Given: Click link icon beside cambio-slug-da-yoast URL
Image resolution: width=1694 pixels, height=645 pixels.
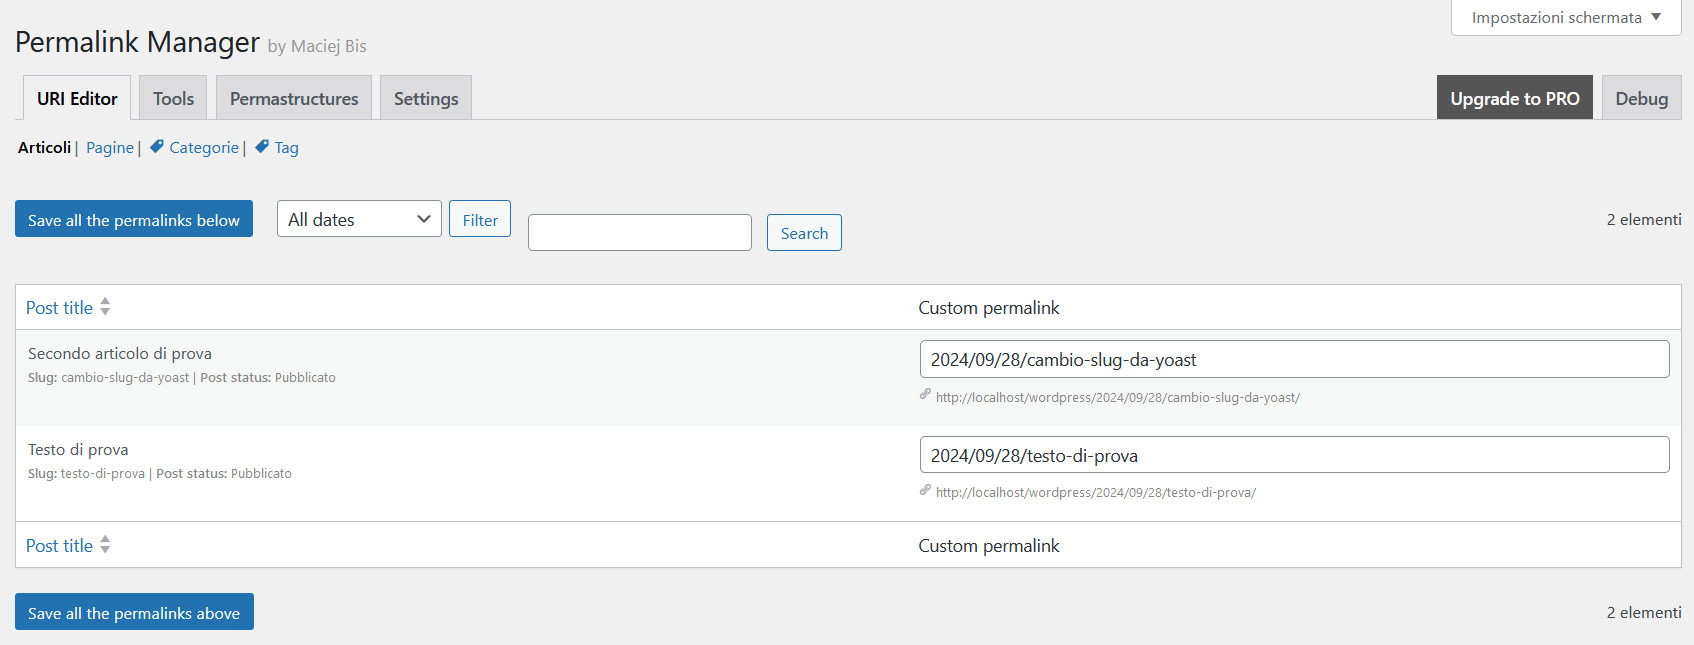Looking at the screenshot, I should click(x=926, y=395).
